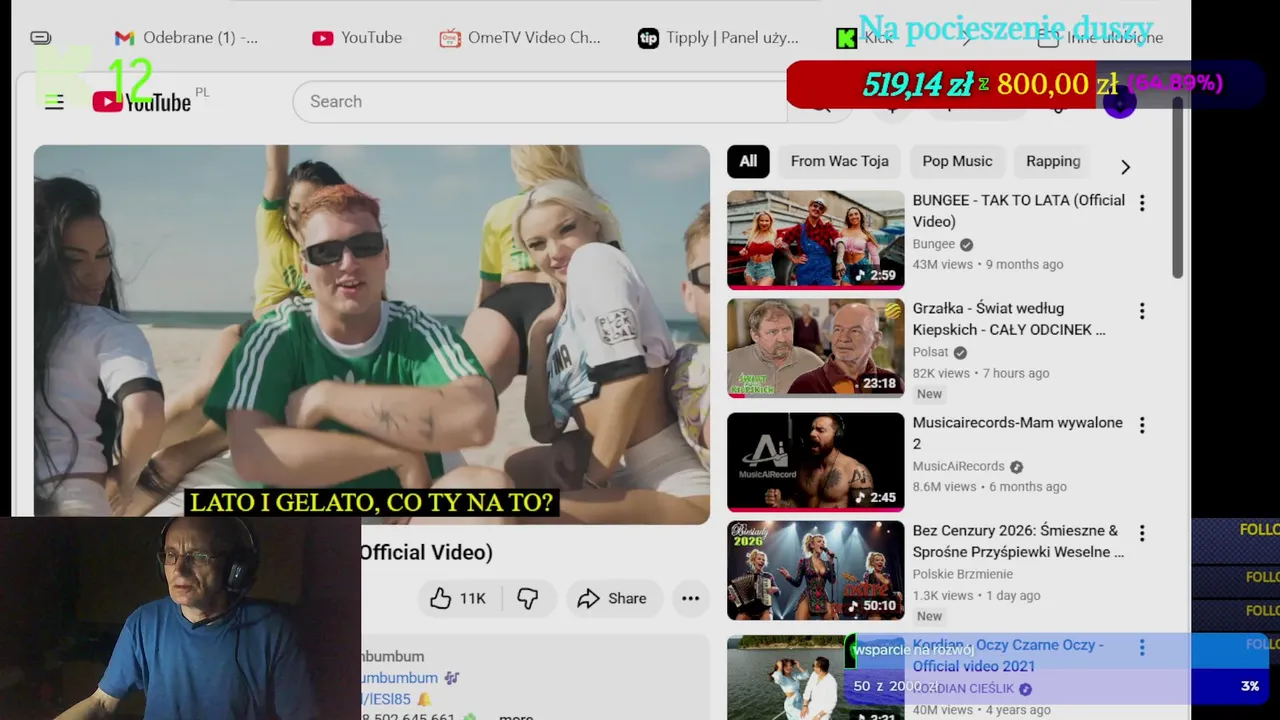Visit the MusicAiRecords channel
The height and width of the screenshot is (720, 1280).
click(x=958, y=466)
